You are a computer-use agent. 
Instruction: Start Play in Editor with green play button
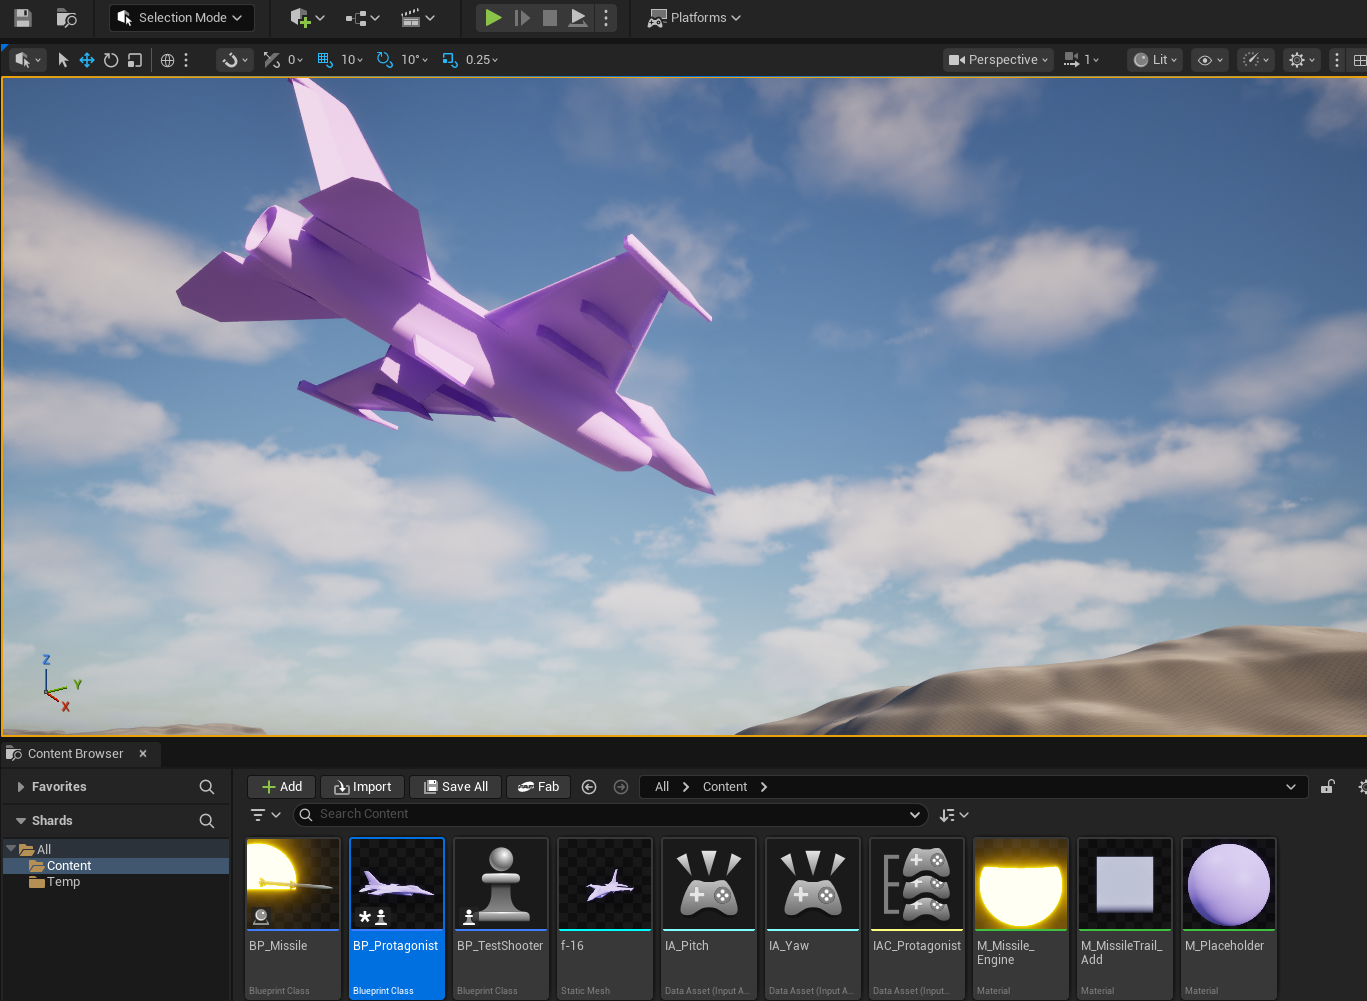point(493,18)
